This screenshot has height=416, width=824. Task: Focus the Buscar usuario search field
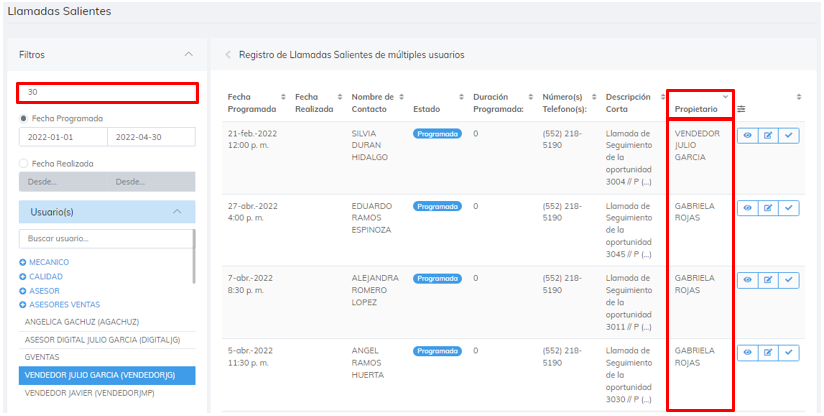[106, 238]
